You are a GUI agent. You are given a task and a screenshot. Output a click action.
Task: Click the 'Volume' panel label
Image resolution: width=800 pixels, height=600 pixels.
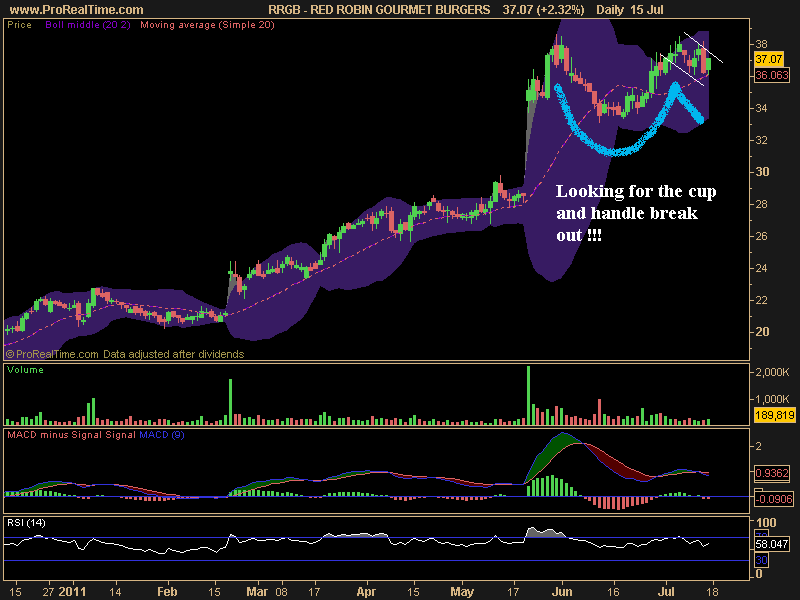click(x=26, y=370)
